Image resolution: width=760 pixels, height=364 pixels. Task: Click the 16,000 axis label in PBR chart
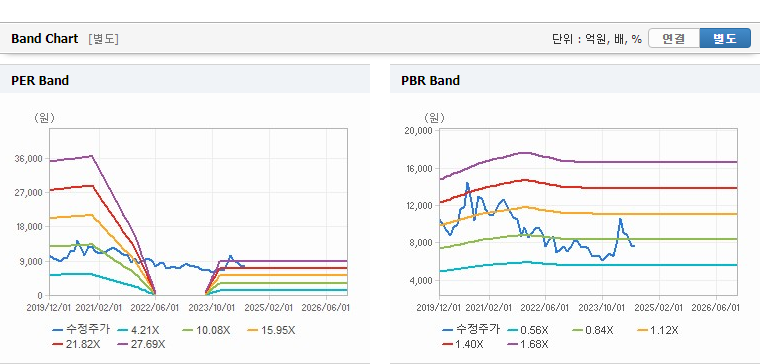point(420,169)
